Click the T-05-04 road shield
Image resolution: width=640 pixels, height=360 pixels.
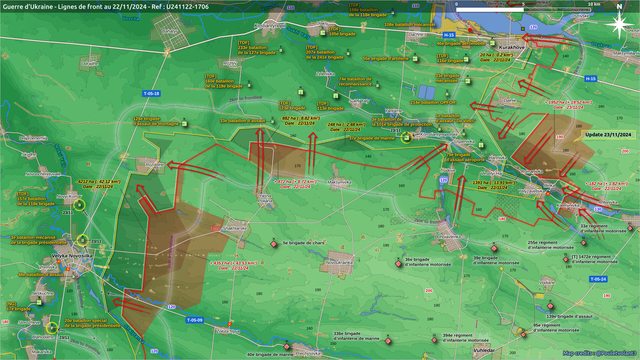598,279
